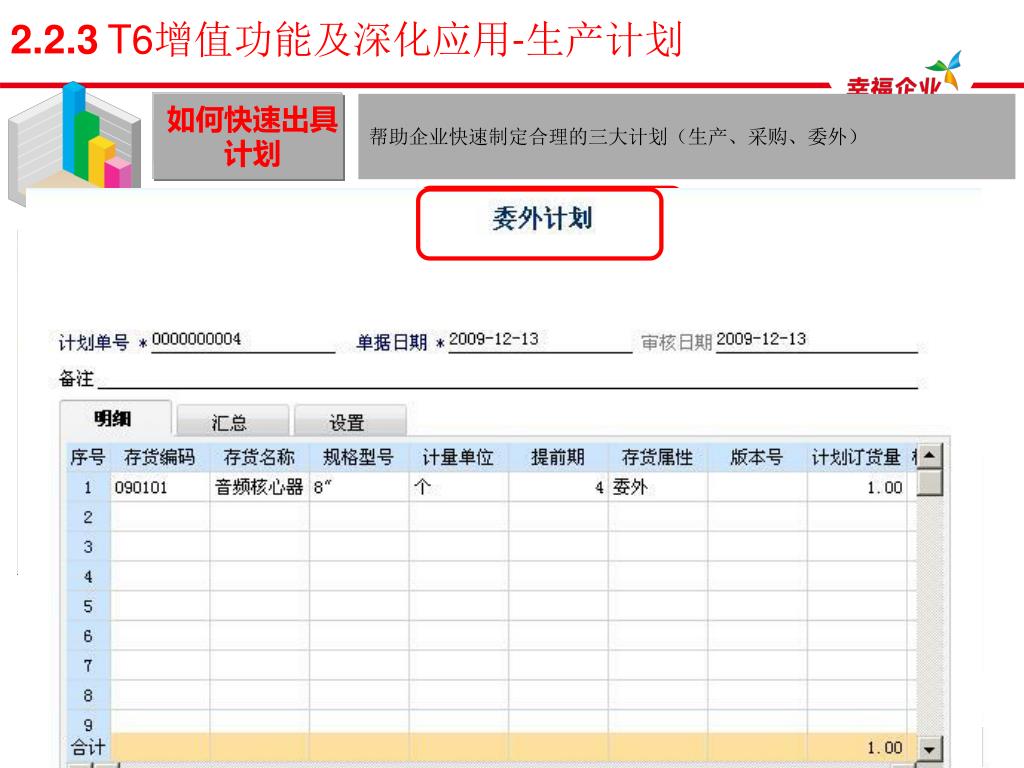1024x768 pixels.
Task: Click the 规格型号 column header
Action: pyautogui.click(x=359, y=457)
